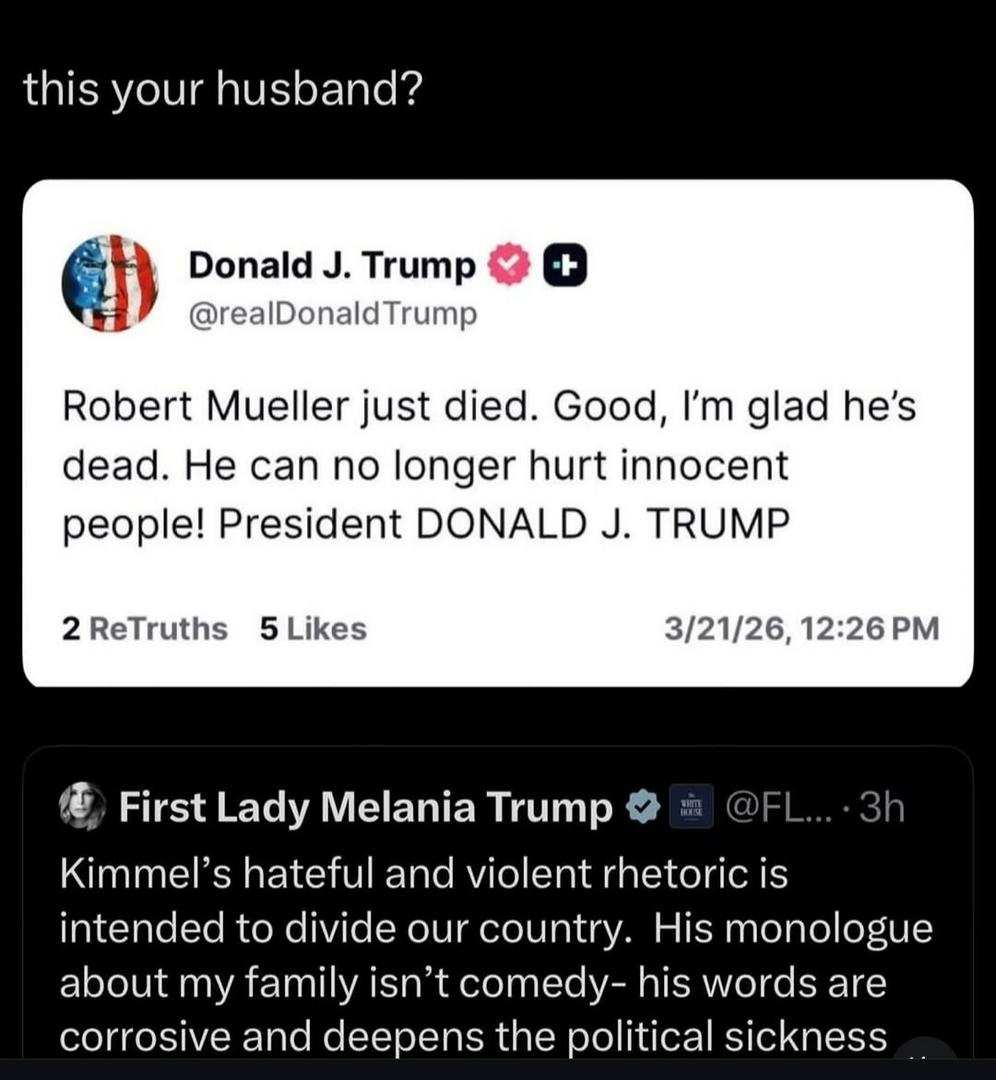Image resolution: width=996 pixels, height=1080 pixels.
Task: Tap the blue verified badge beside Melania Trump
Action: tap(643, 807)
